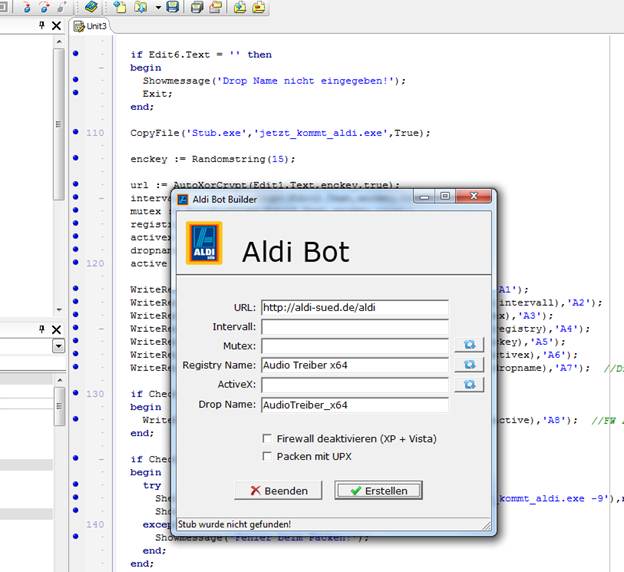Click the Aldi logo image in the dialog
This screenshot has width=624, height=572.
tap(204, 243)
